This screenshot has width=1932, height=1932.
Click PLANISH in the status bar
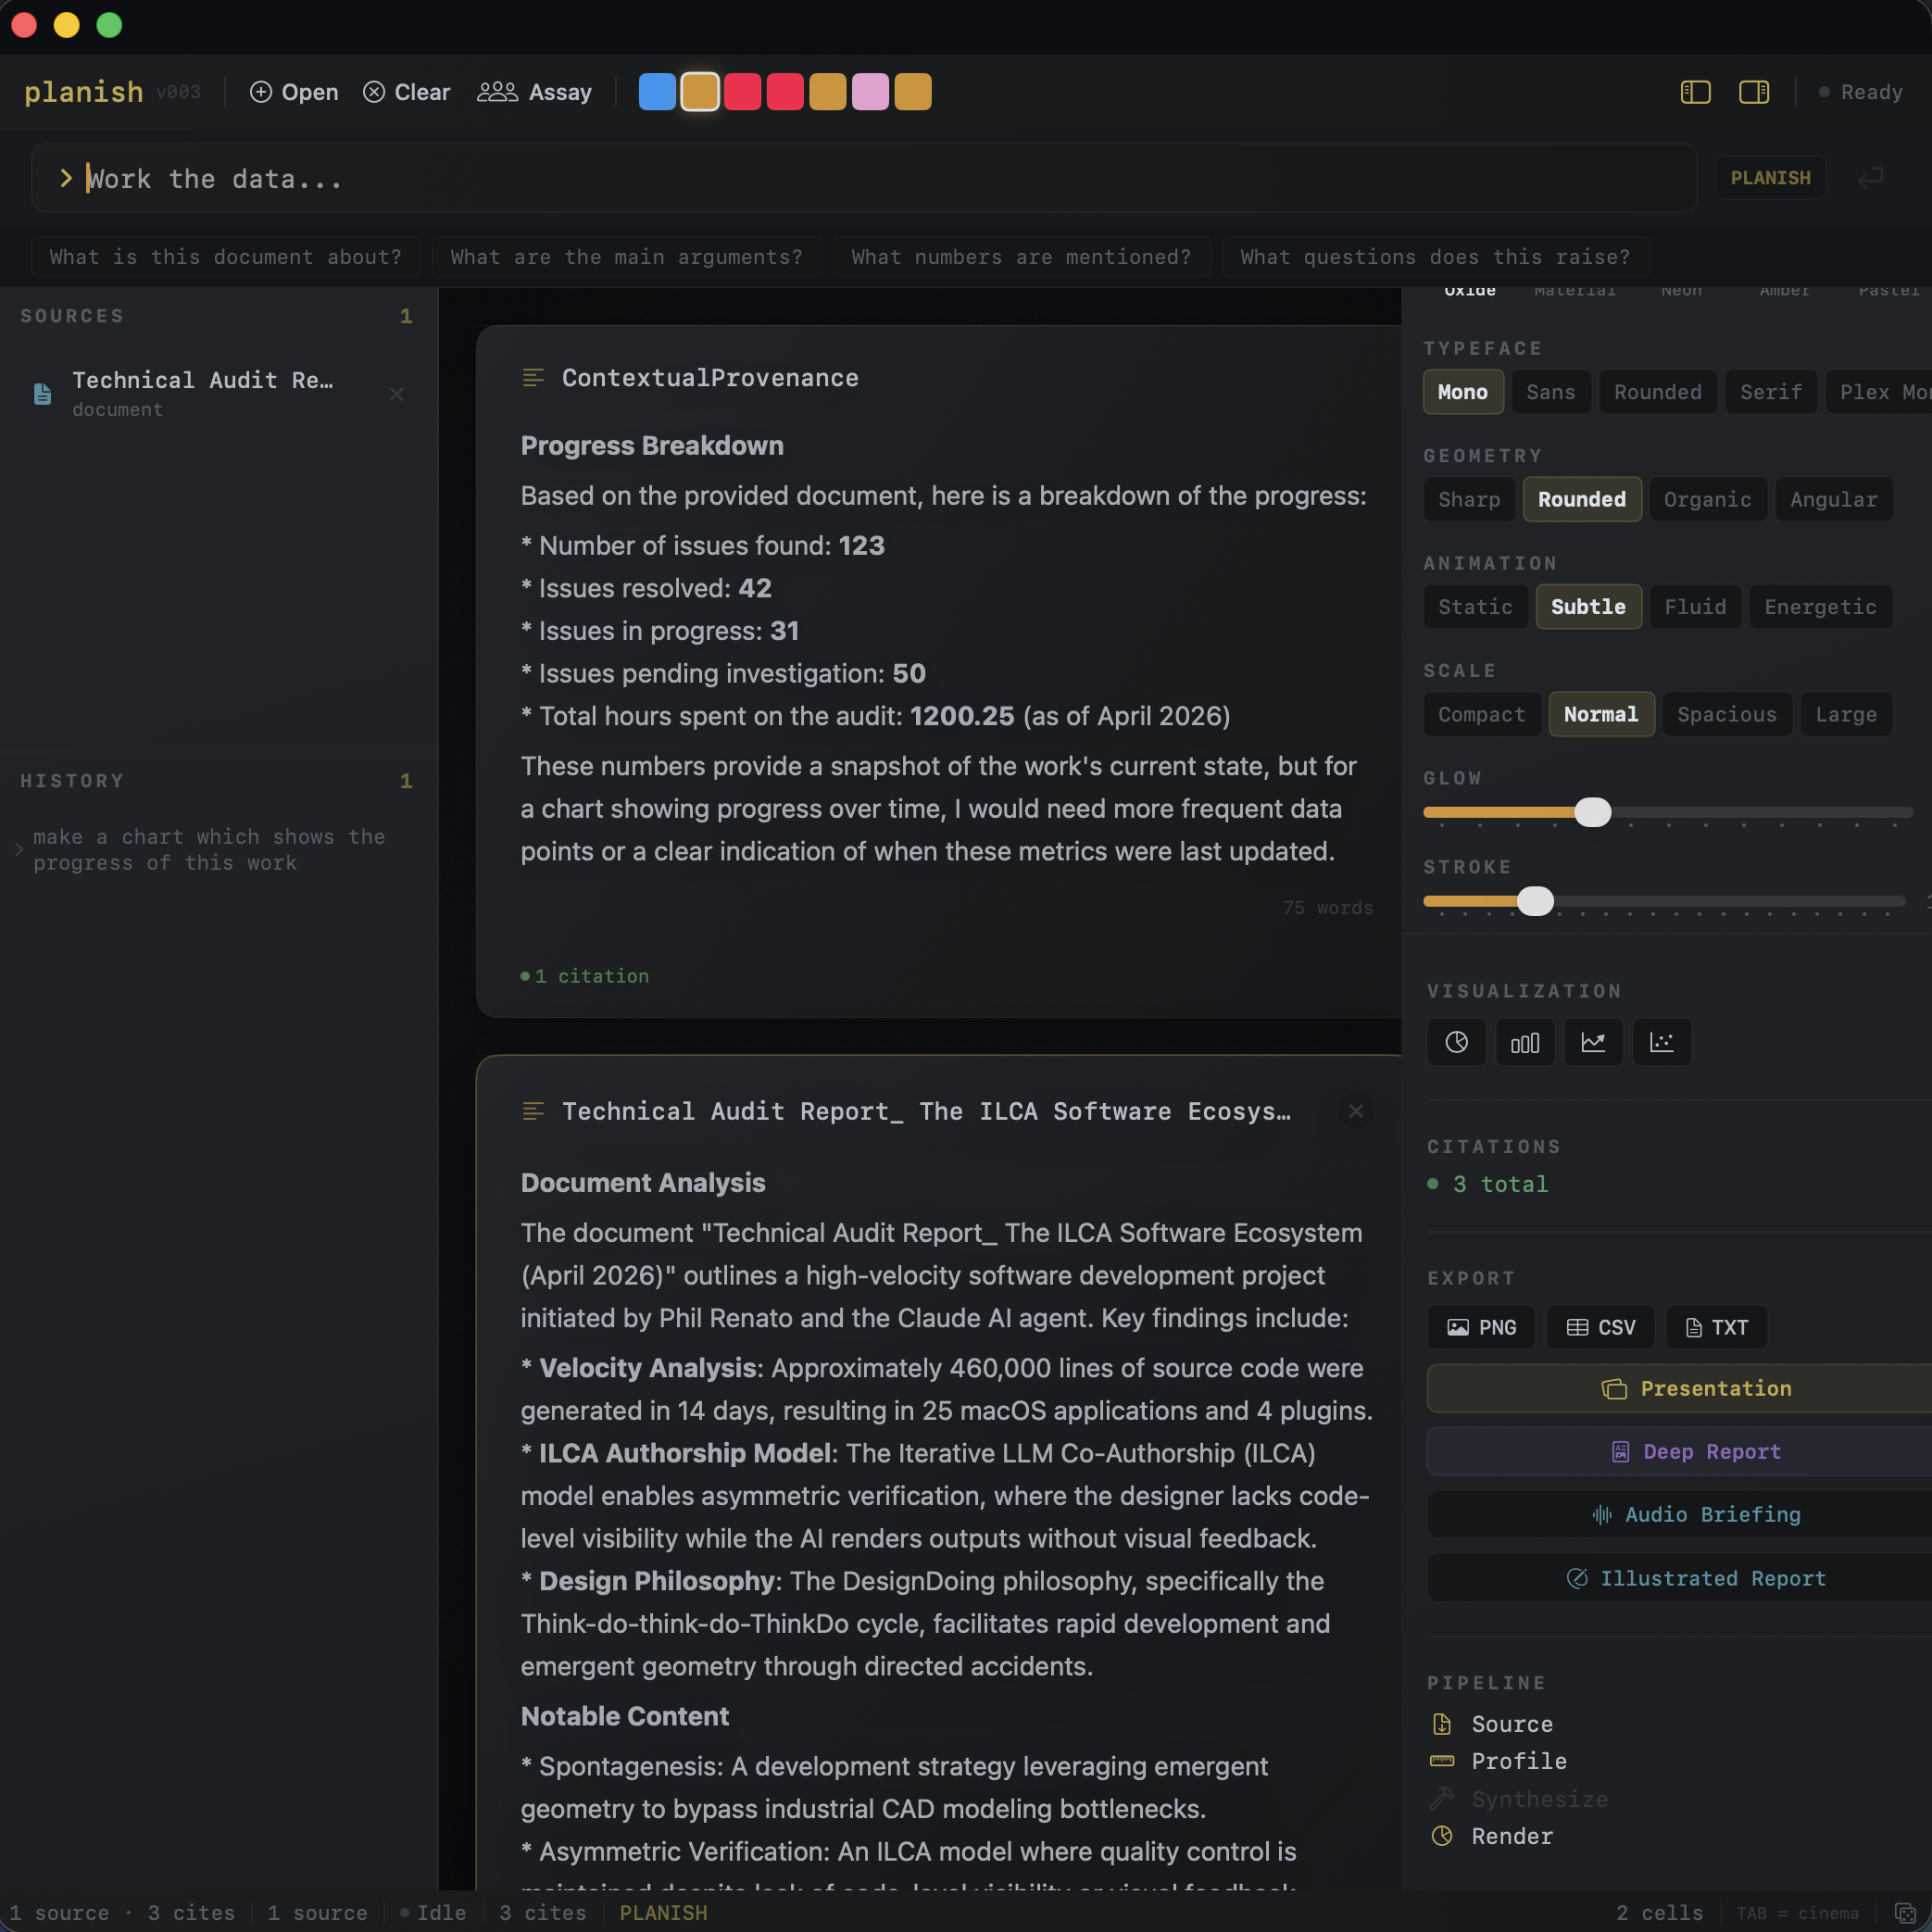pyautogui.click(x=663, y=1912)
